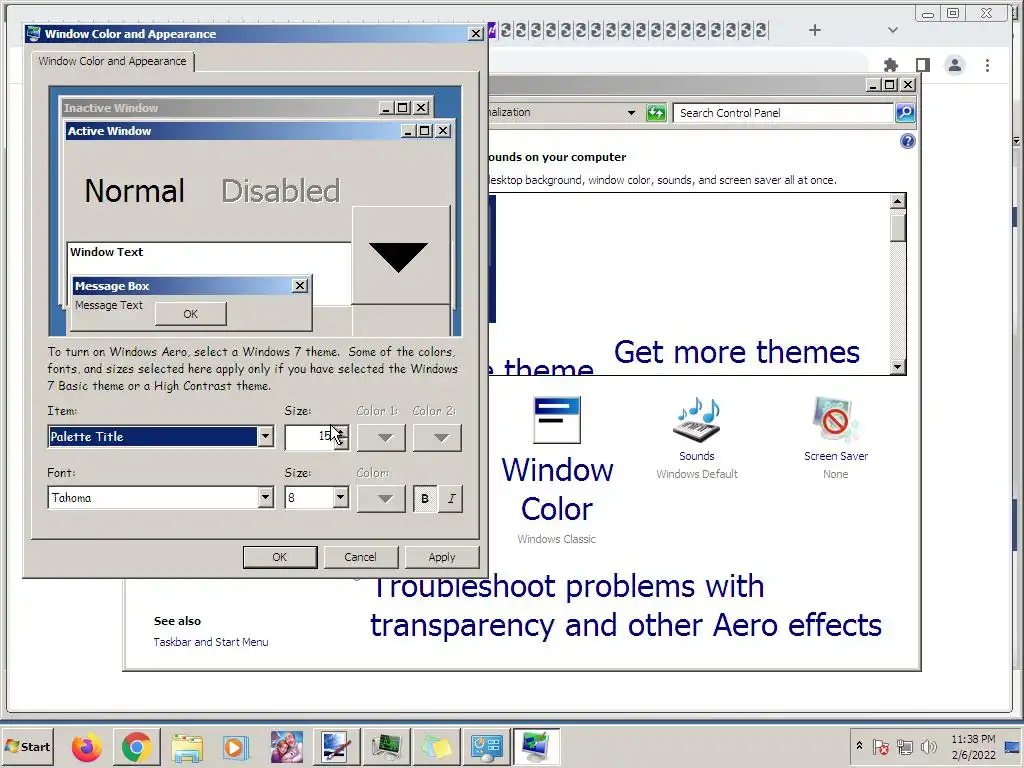Click the Window Color icon in Personalization
The height and width of the screenshot is (768, 1024).
[x=556, y=420]
